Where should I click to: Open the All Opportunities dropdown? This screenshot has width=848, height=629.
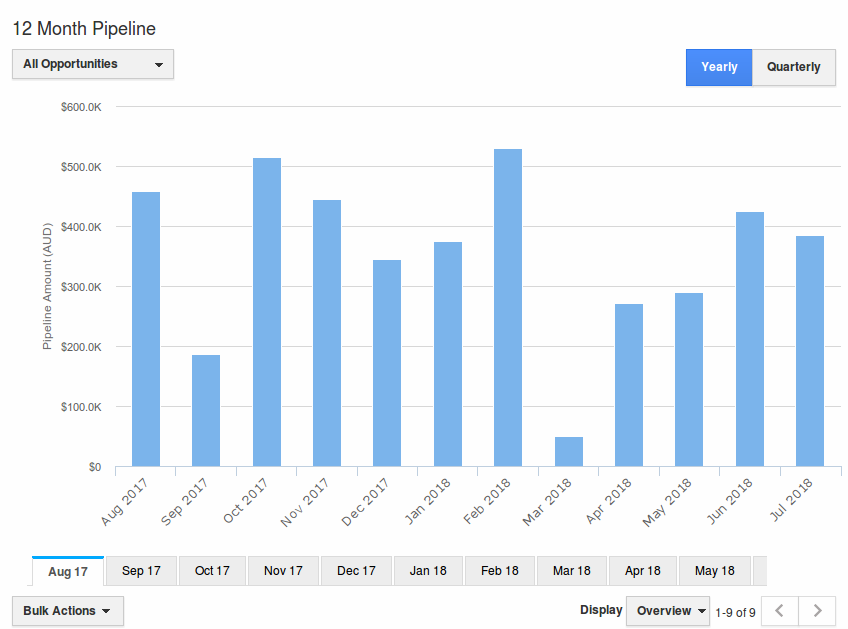pos(93,64)
